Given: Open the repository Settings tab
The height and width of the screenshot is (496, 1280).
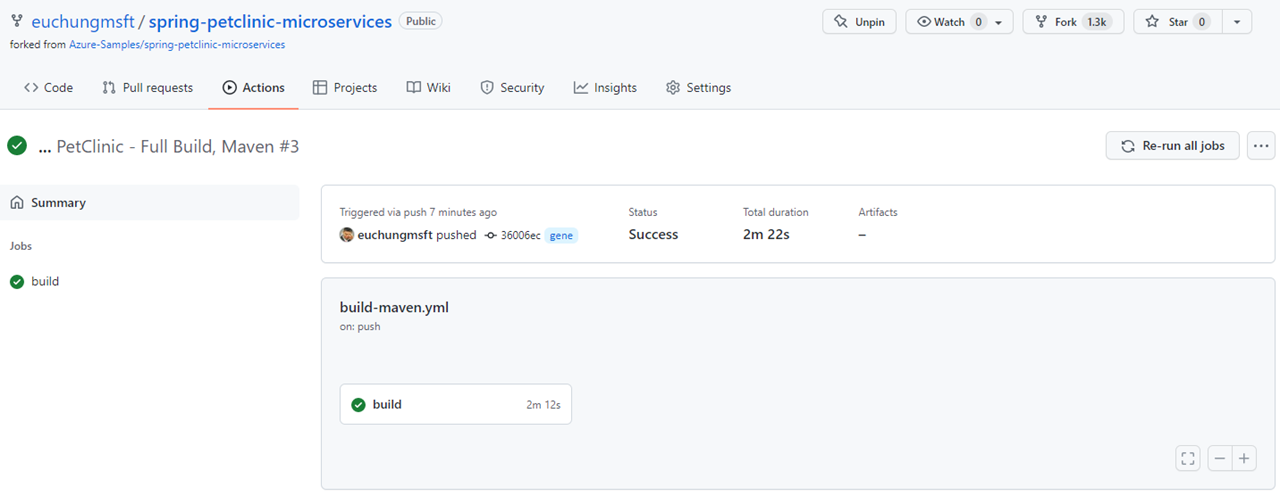Looking at the screenshot, I should [699, 88].
